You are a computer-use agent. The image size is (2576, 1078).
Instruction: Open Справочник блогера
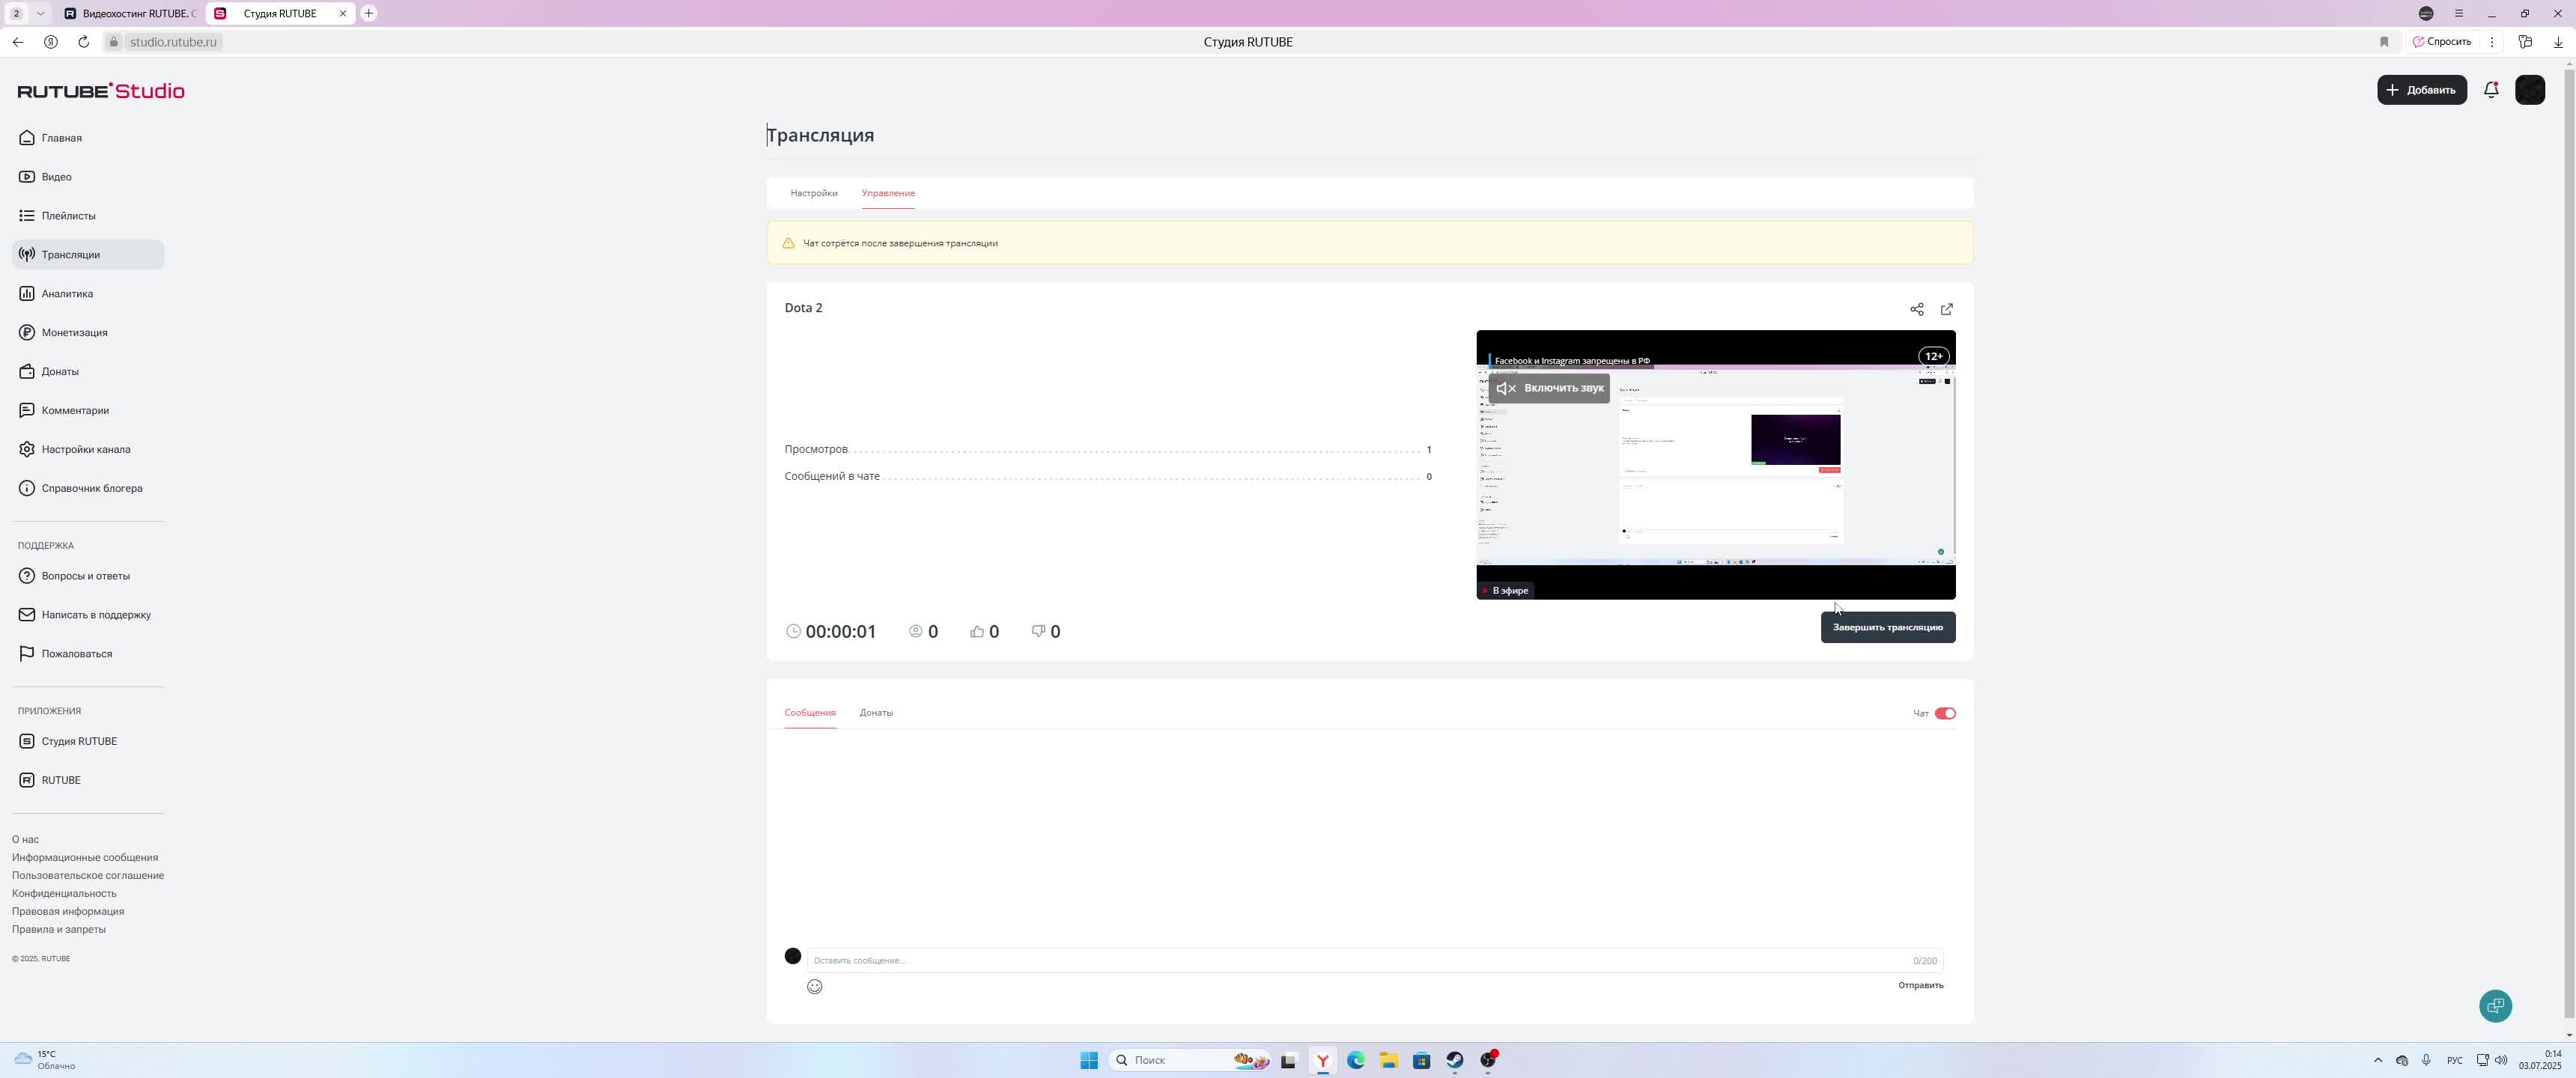88,489
